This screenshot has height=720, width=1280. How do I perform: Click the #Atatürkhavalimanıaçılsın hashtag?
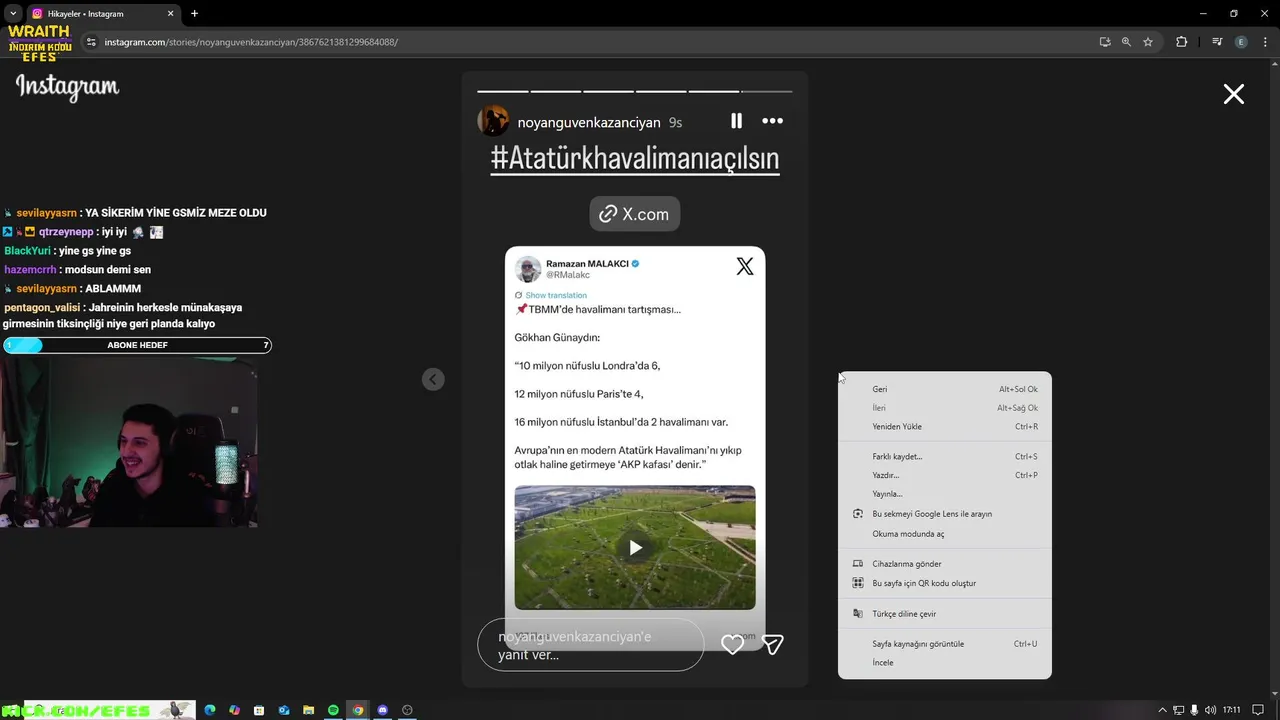coord(634,158)
